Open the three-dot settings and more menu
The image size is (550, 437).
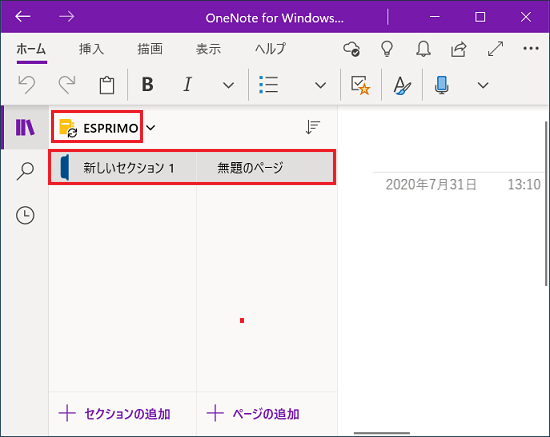coord(531,48)
